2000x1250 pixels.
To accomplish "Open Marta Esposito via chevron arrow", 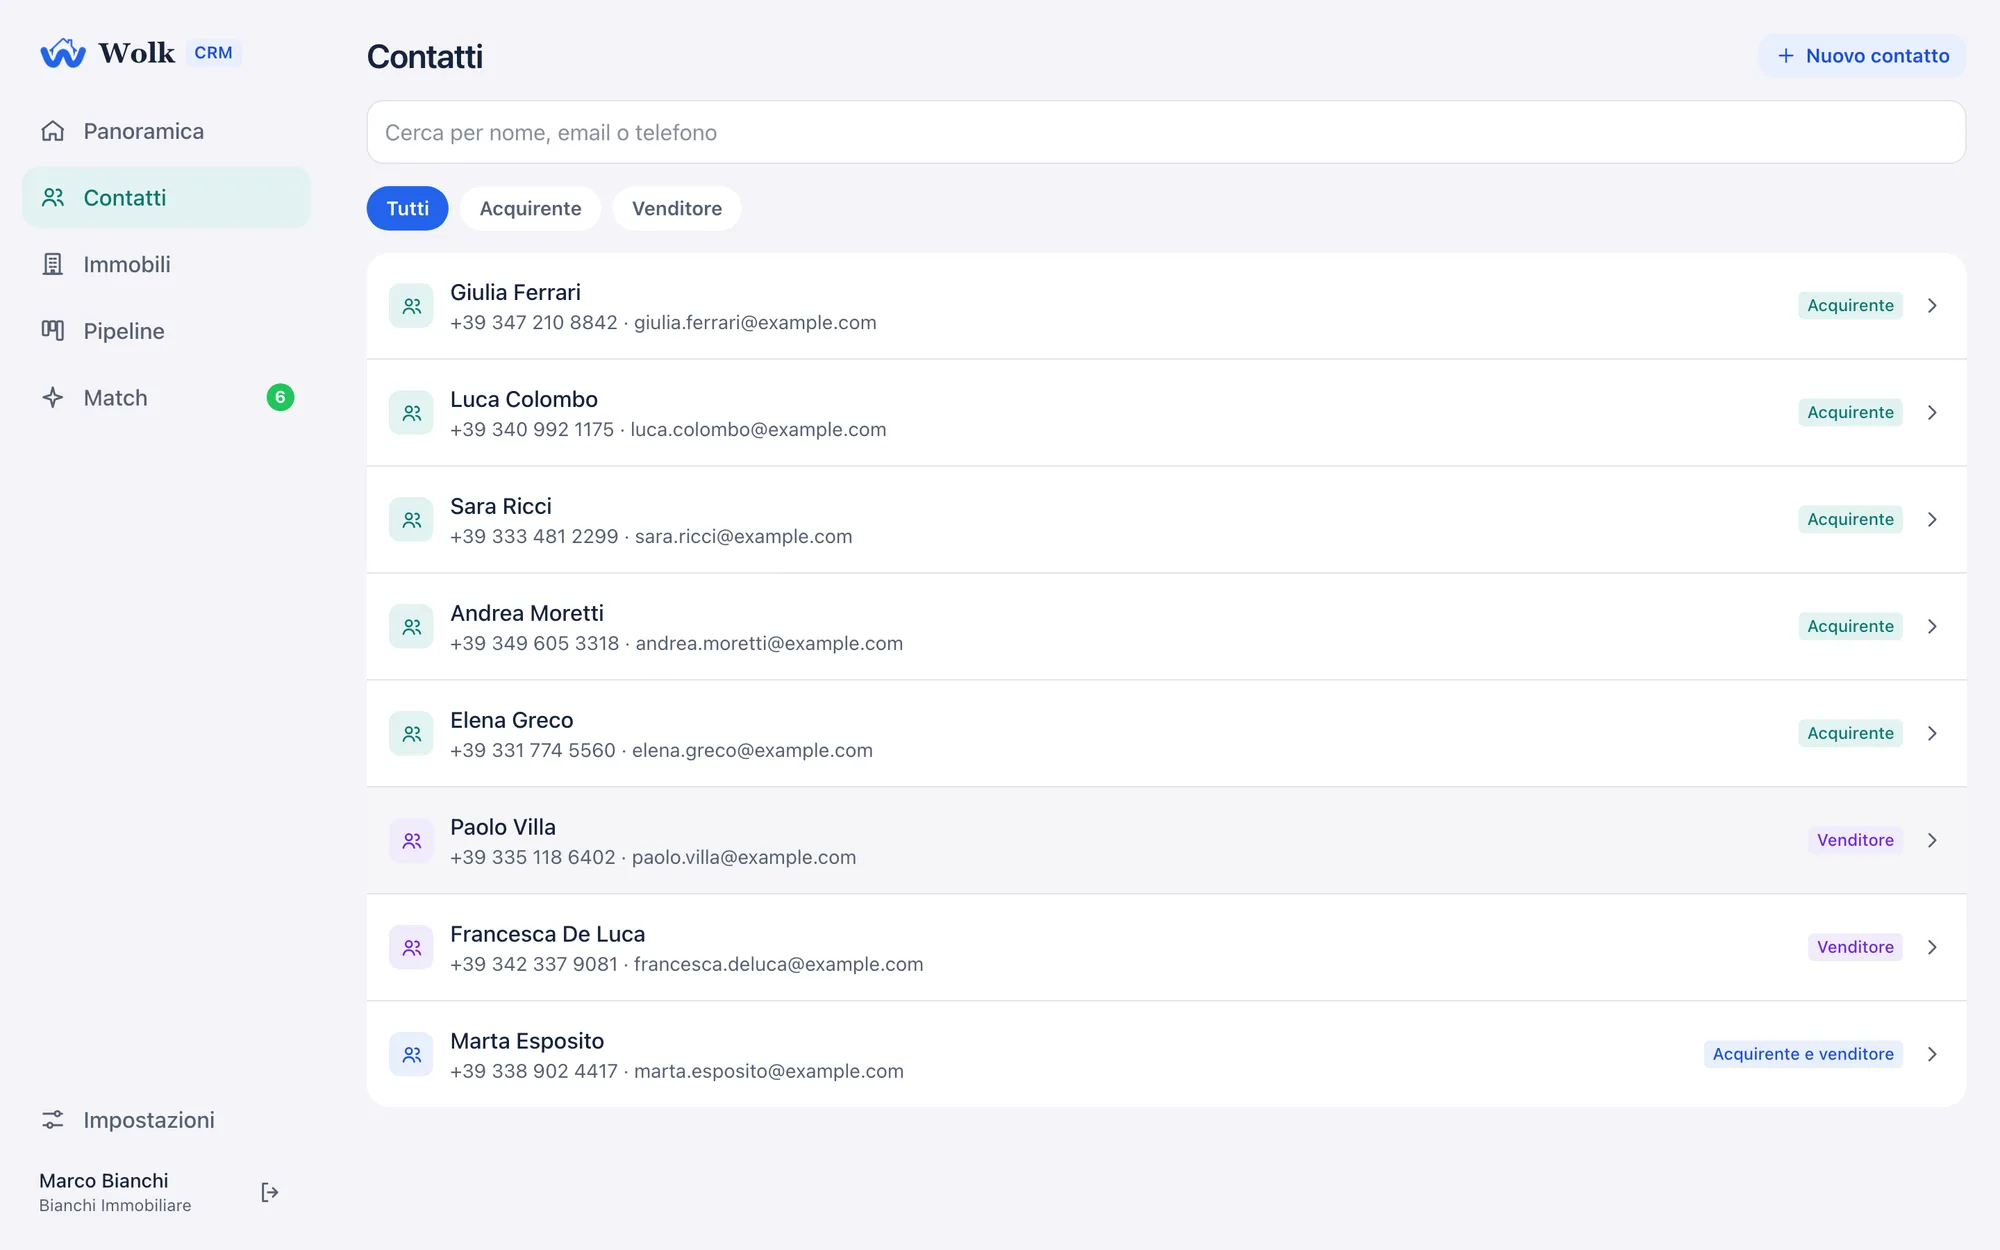I will coord(1932,1055).
